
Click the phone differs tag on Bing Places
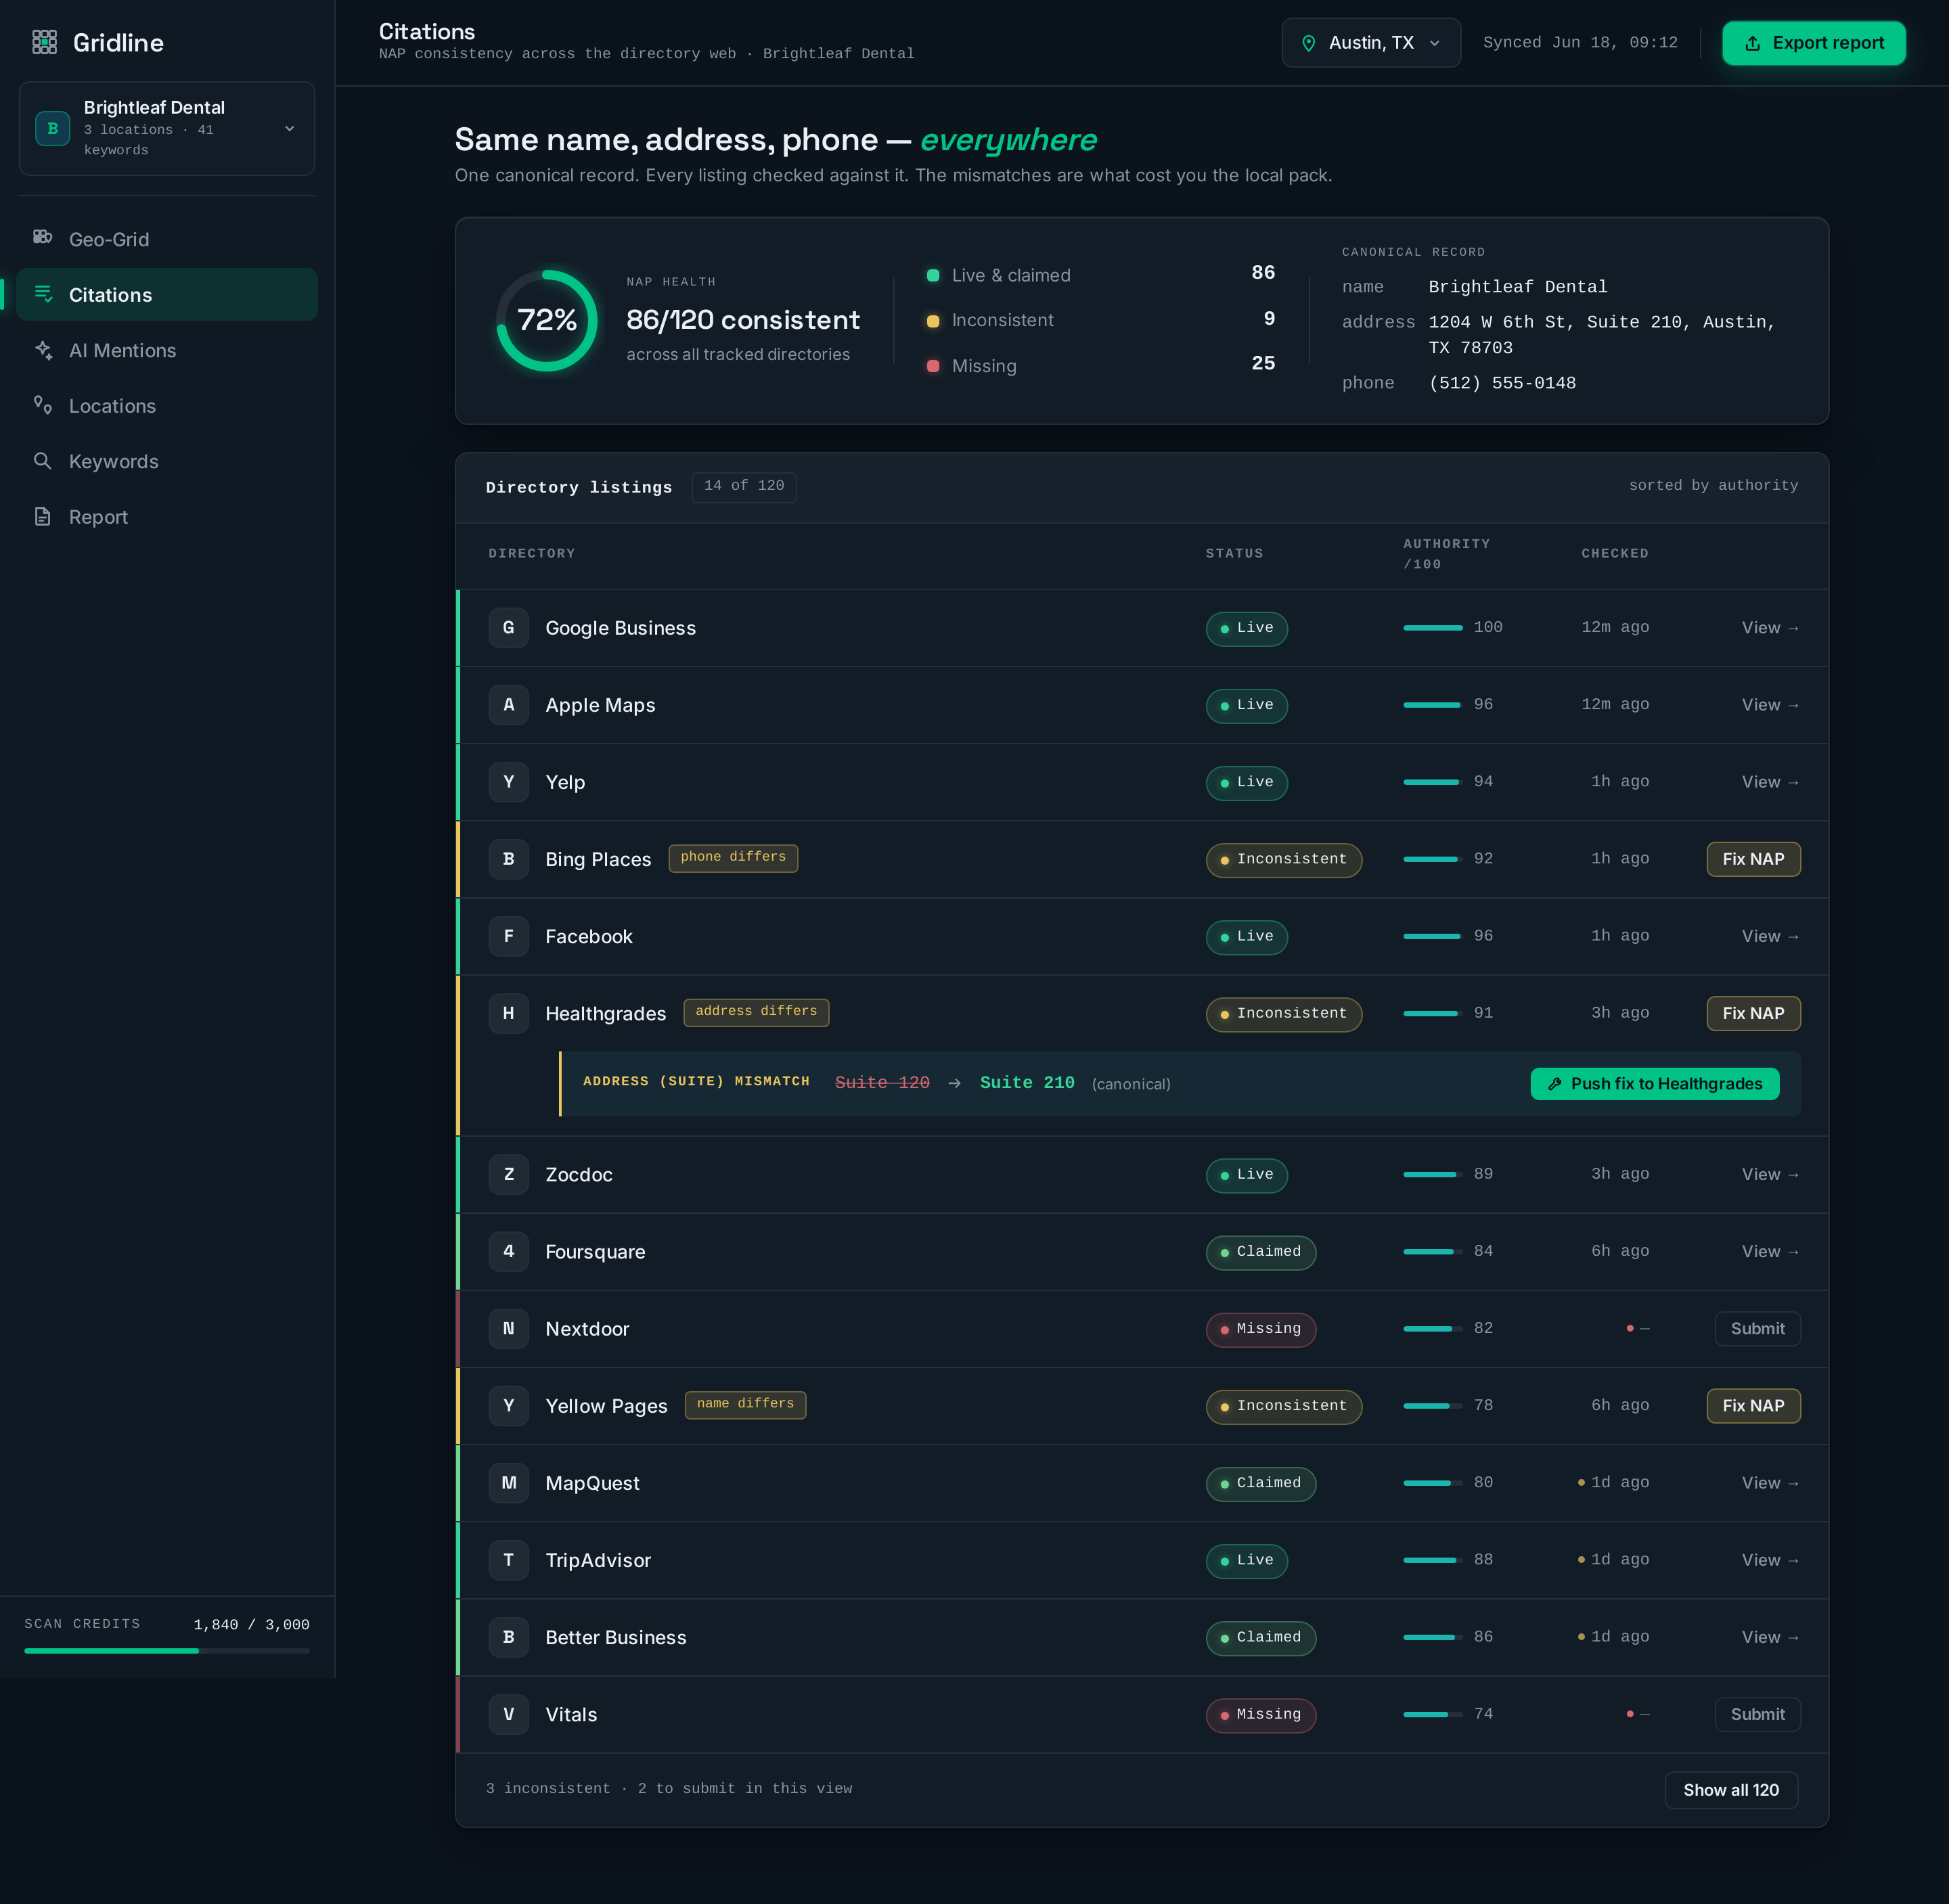pos(733,858)
